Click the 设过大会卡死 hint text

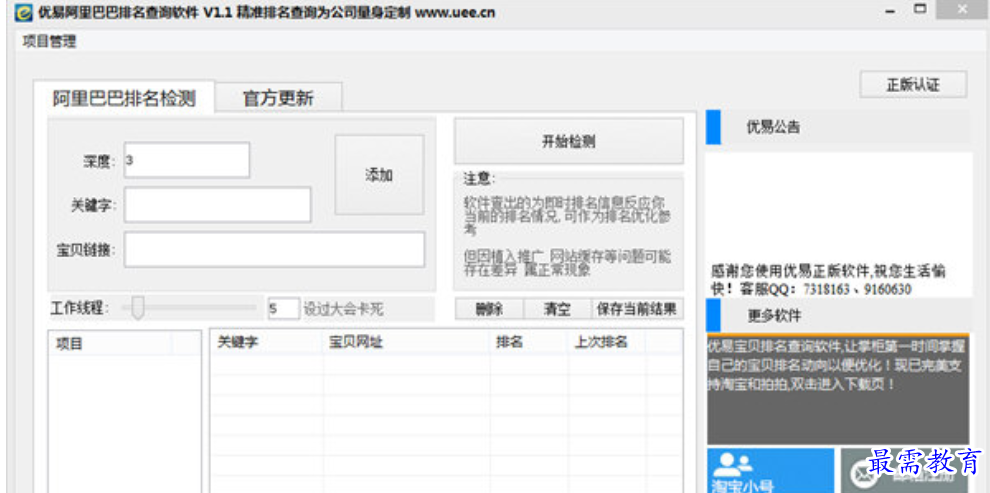pyautogui.click(x=343, y=309)
